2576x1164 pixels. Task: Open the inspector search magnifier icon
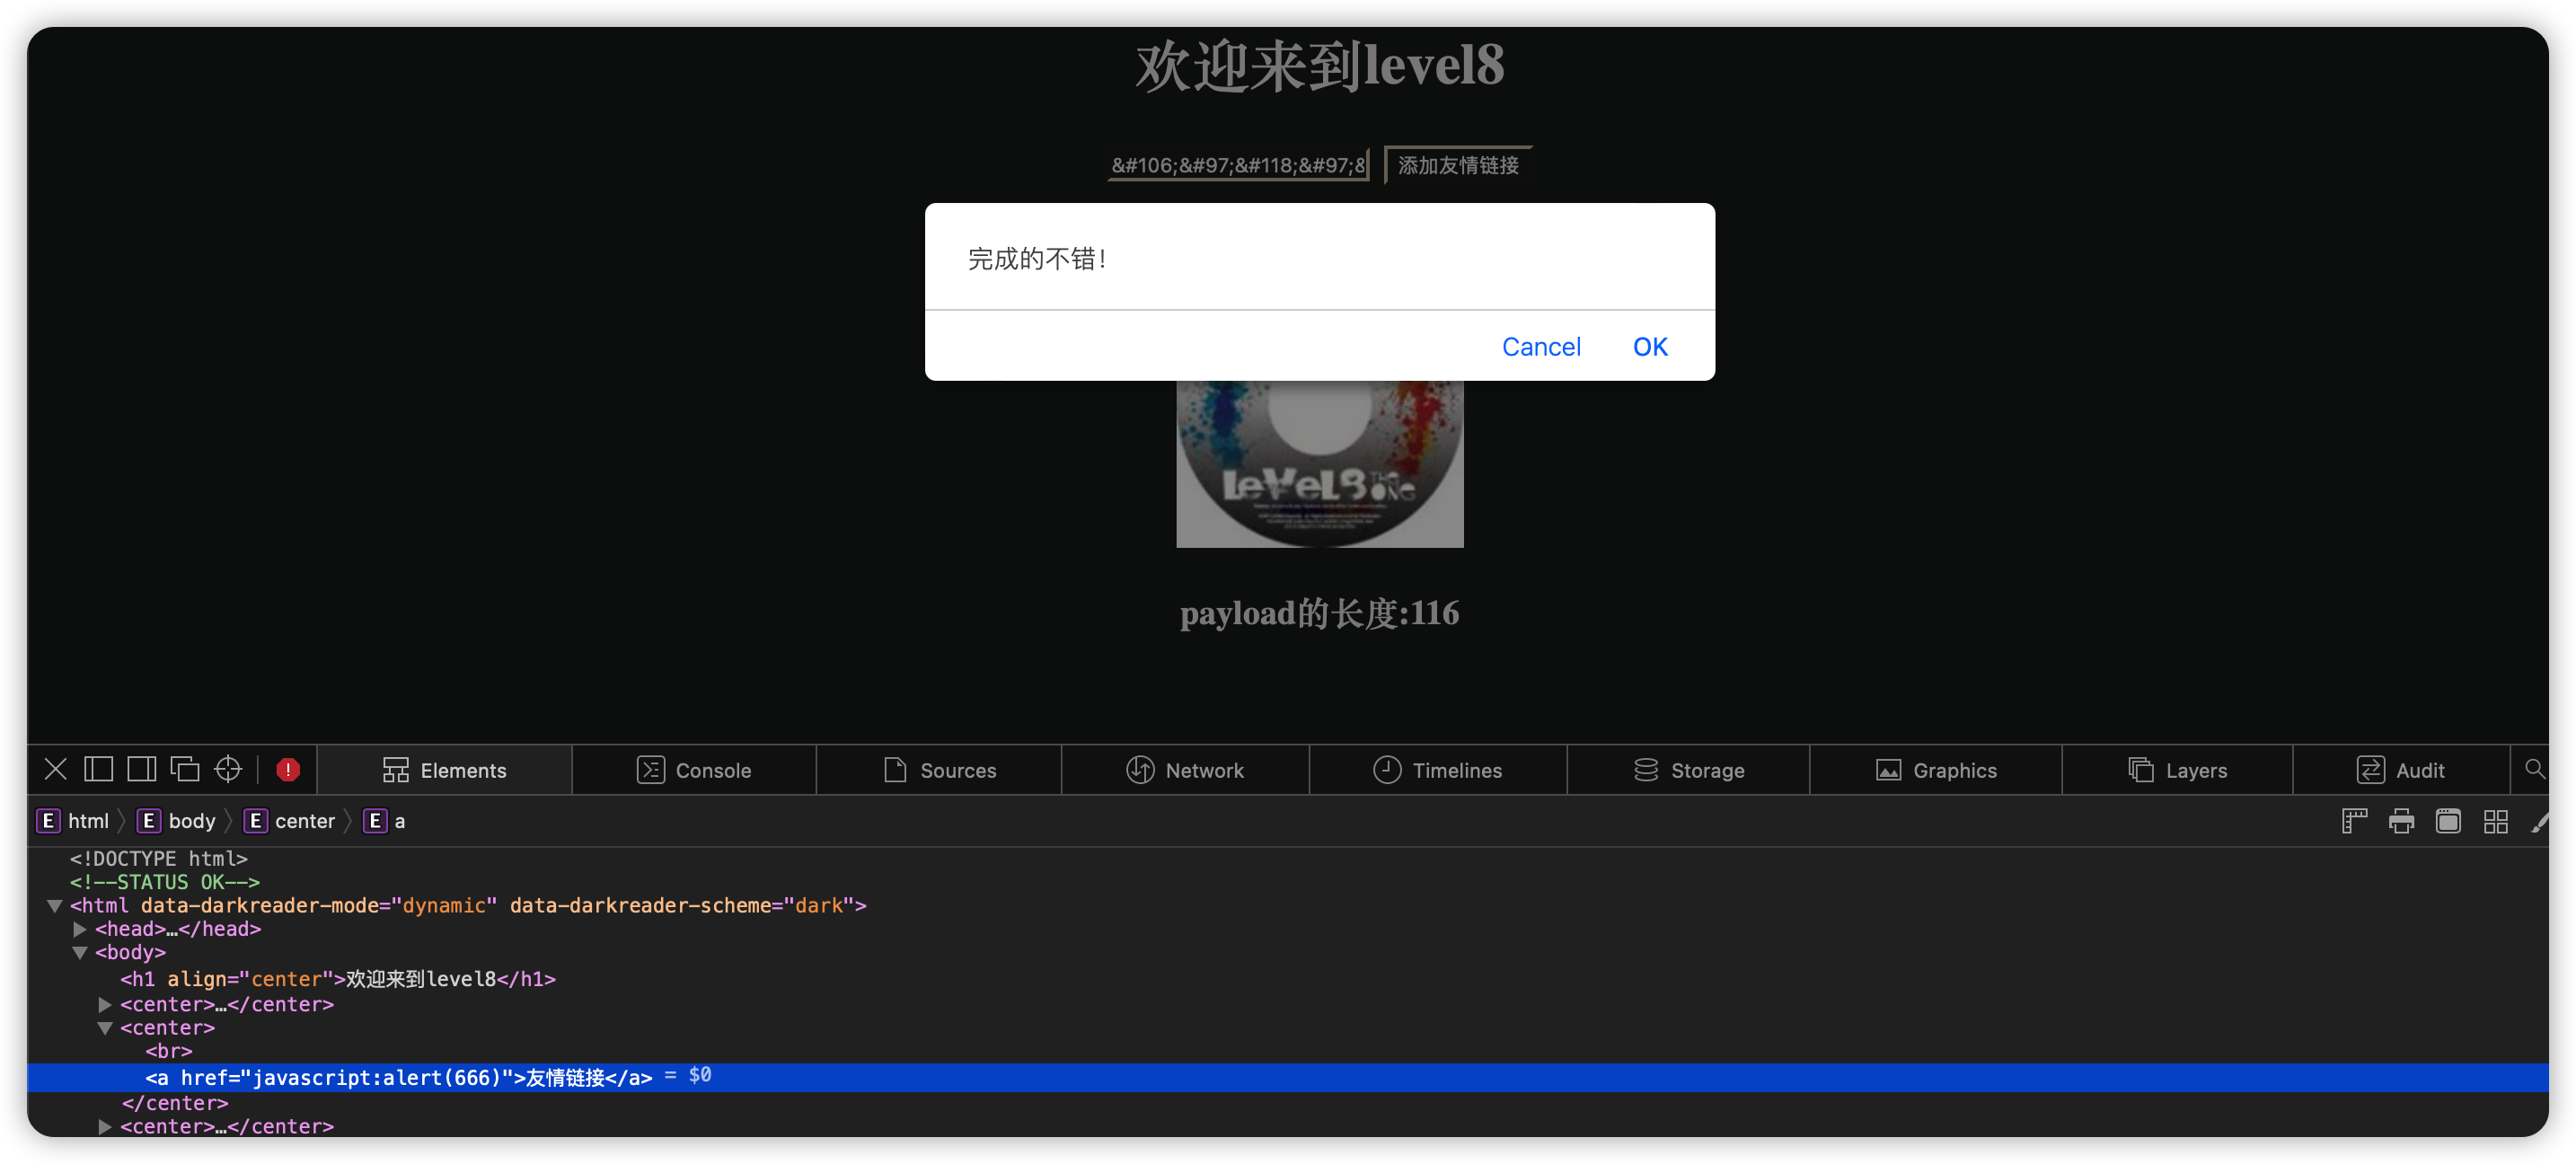(2535, 769)
